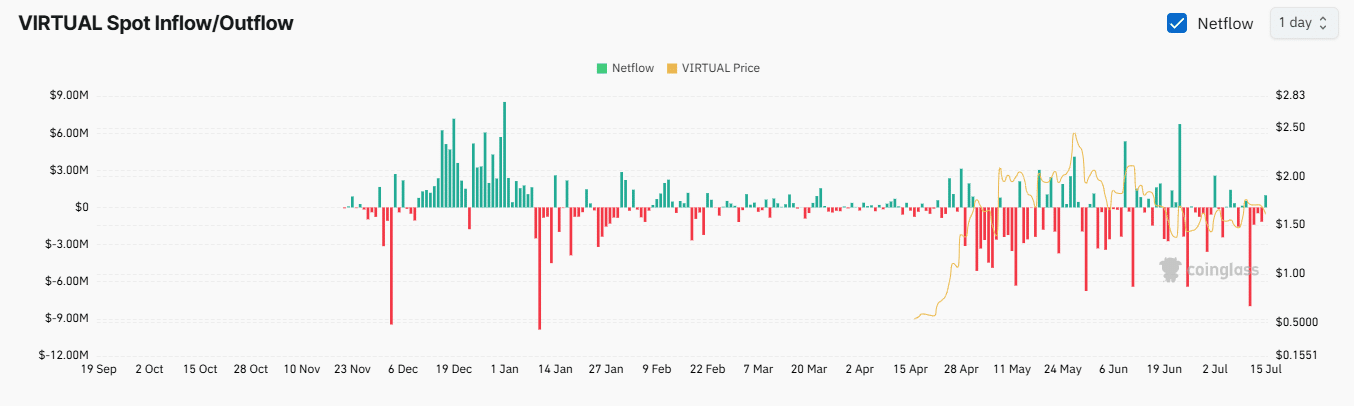Click the $9.00M left axis label
This screenshot has height=406, width=1354.
pos(69,96)
